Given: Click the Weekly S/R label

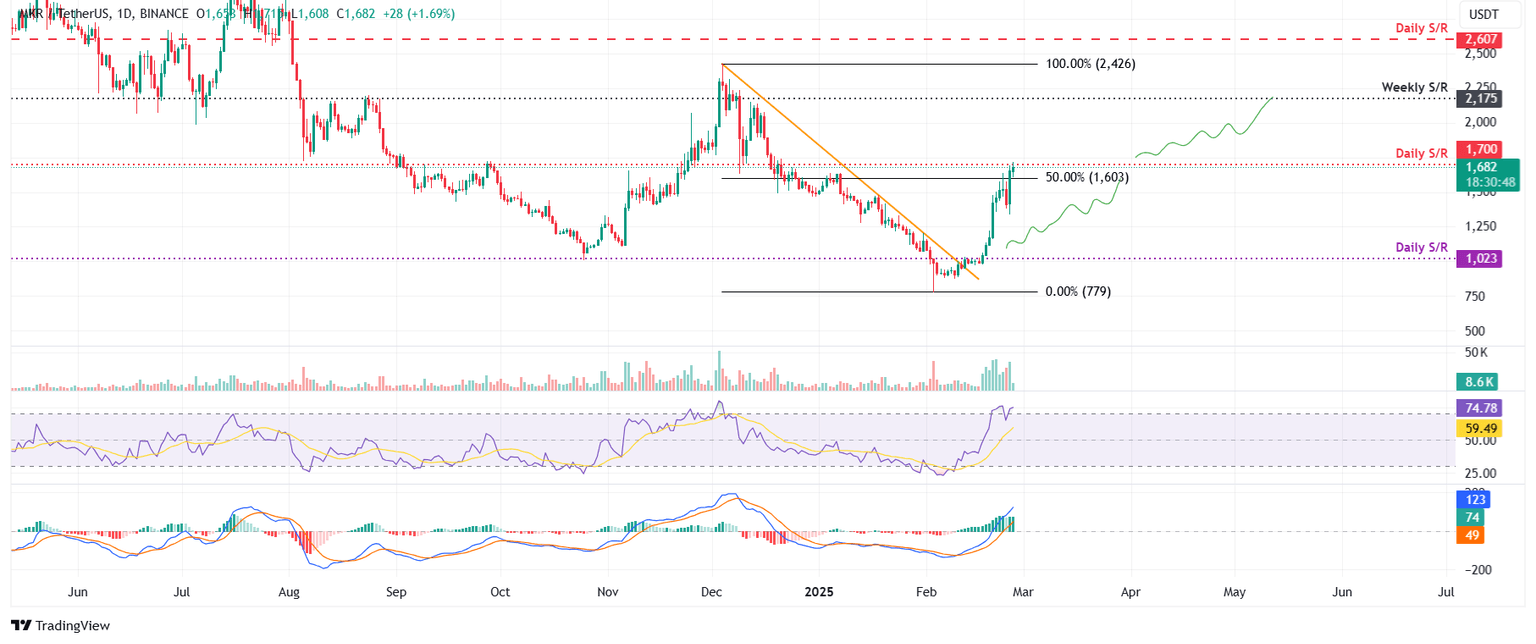Looking at the screenshot, I should (x=1416, y=87).
